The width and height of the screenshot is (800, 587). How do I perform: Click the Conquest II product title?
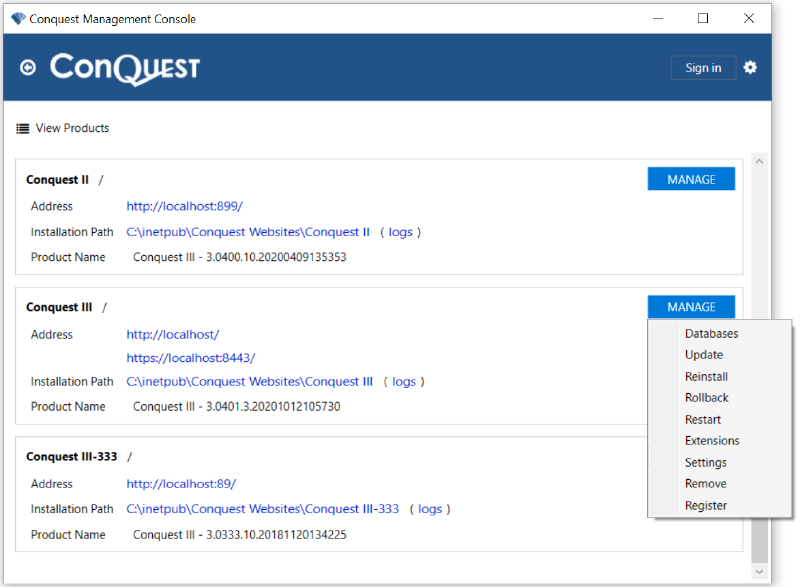tap(57, 180)
